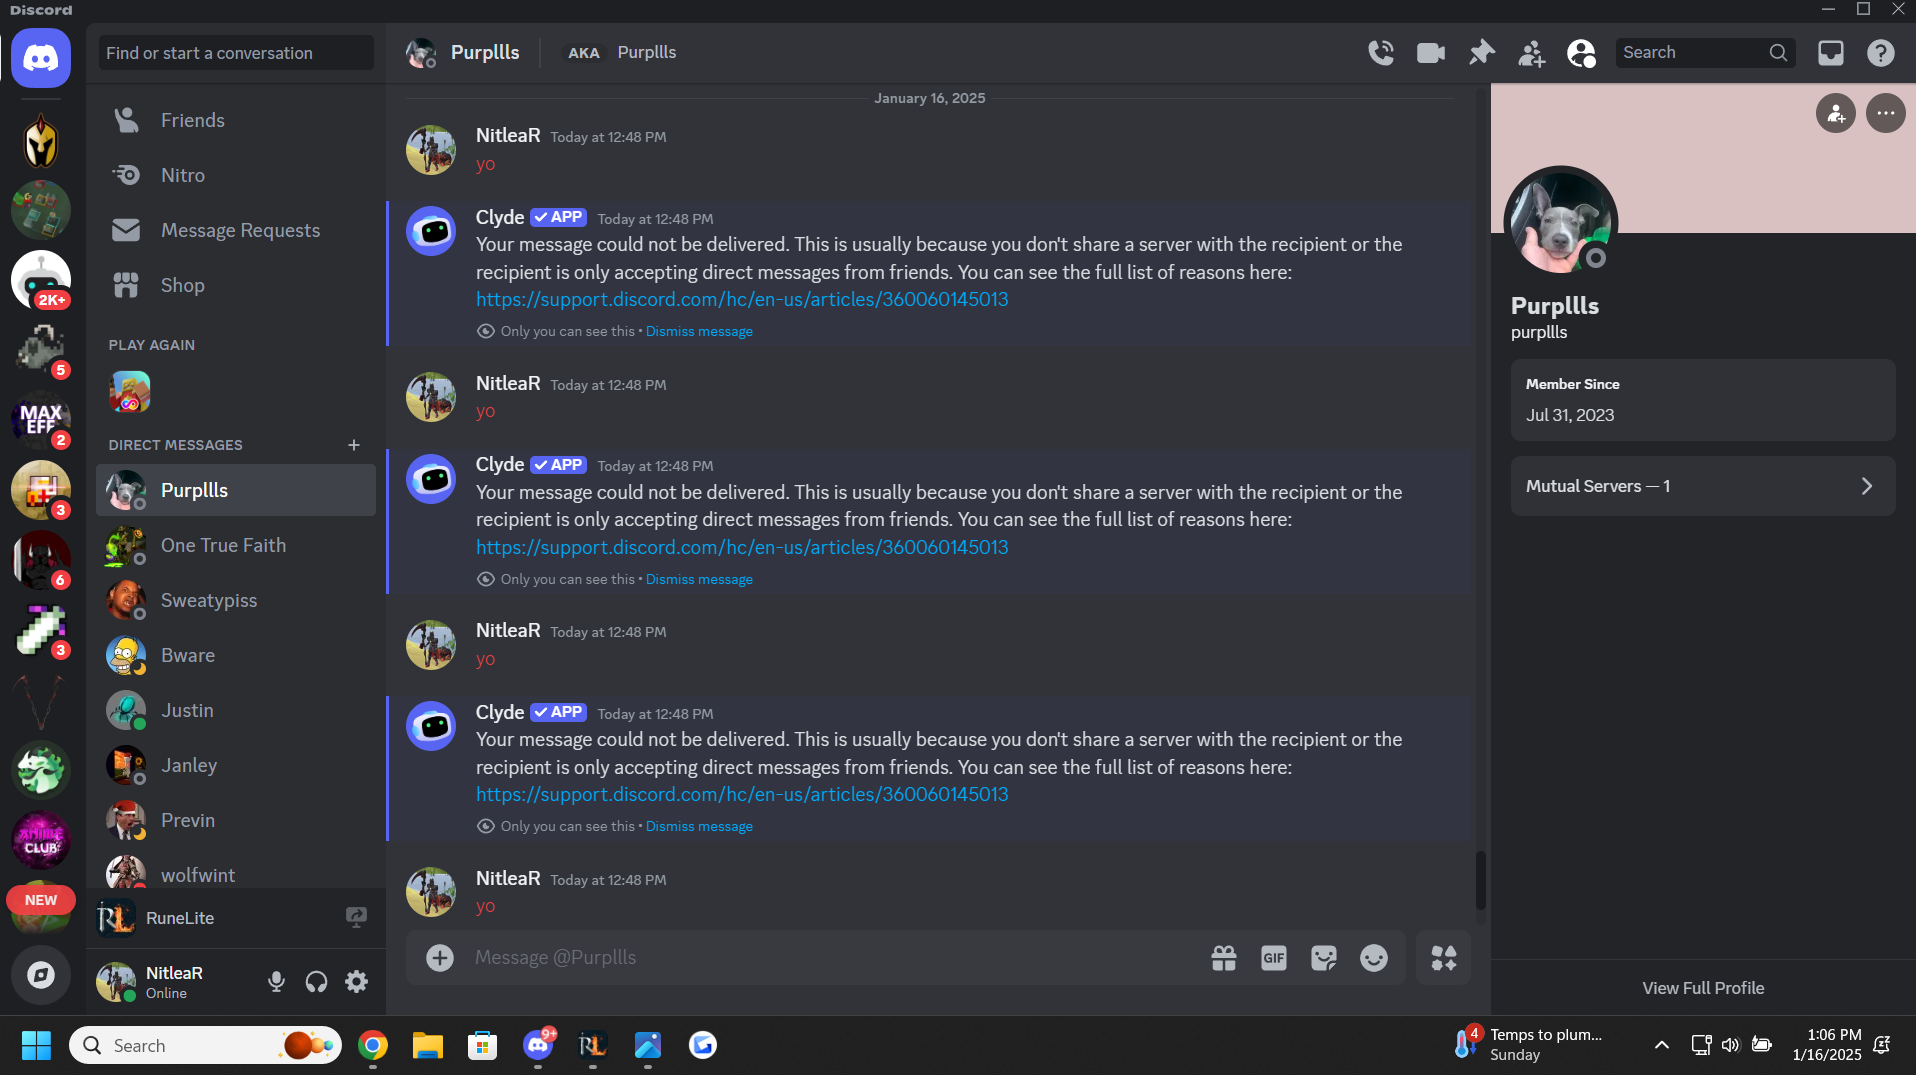1916x1075 pixels.
Task: Dismiss the first Clyde message
Action: click(699, 332)
